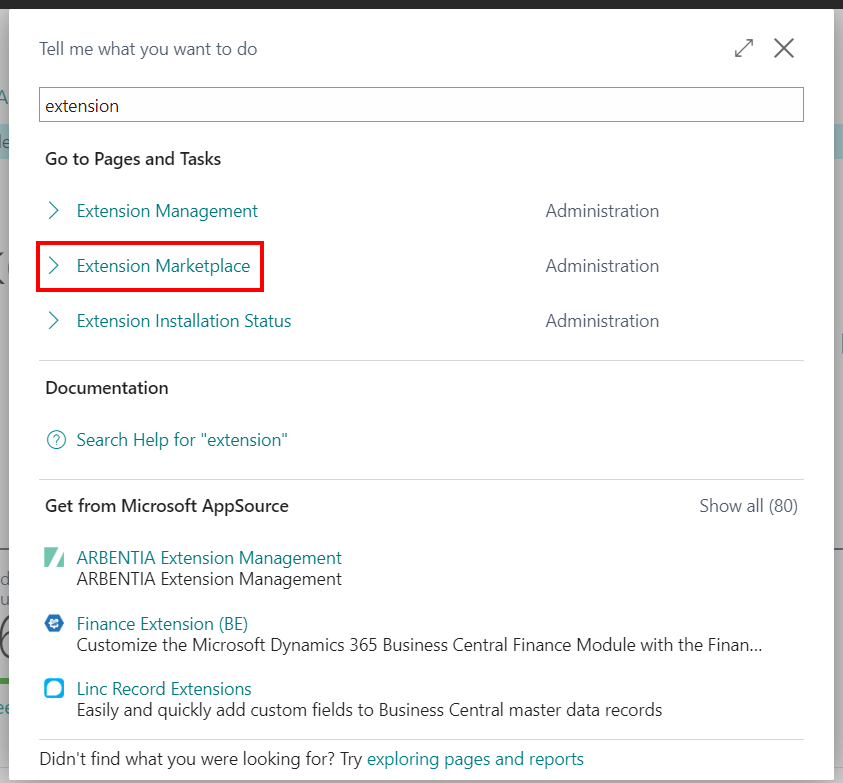Click the Finance Extension (BE) icon
The width and height of the screenshot is (843, 783).
(54, 623)
